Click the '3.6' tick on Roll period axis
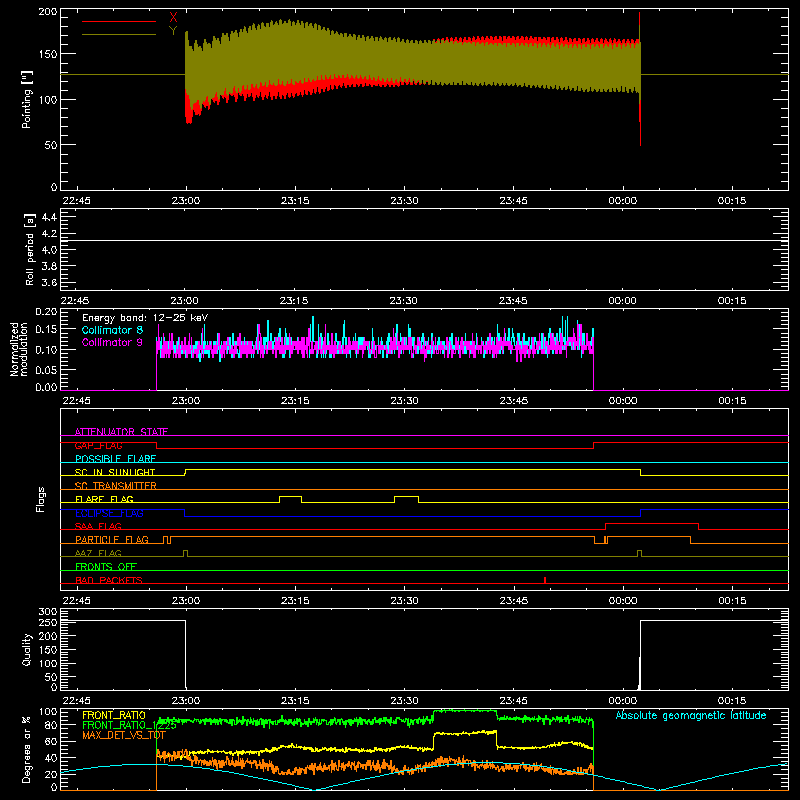Viewport: 800px width, 800px height. [x=49, y=282]
